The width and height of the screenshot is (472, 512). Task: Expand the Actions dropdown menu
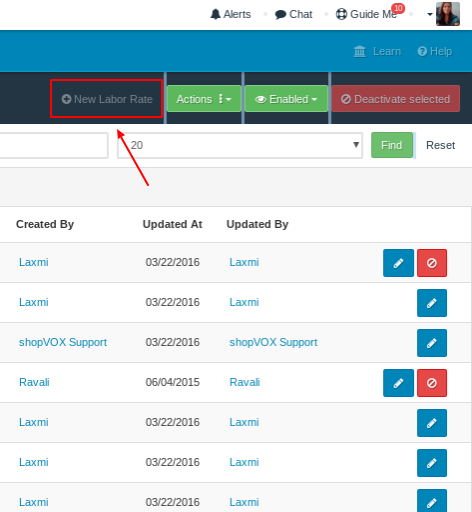coord(204,99)
